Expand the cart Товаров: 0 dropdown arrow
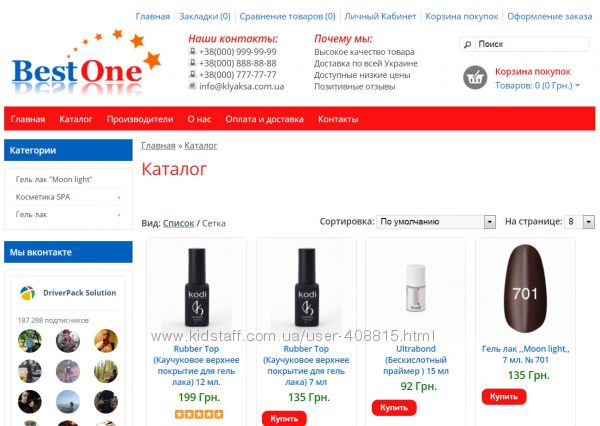This screenshot has height=426, width=600. click(x=577, y=85)
